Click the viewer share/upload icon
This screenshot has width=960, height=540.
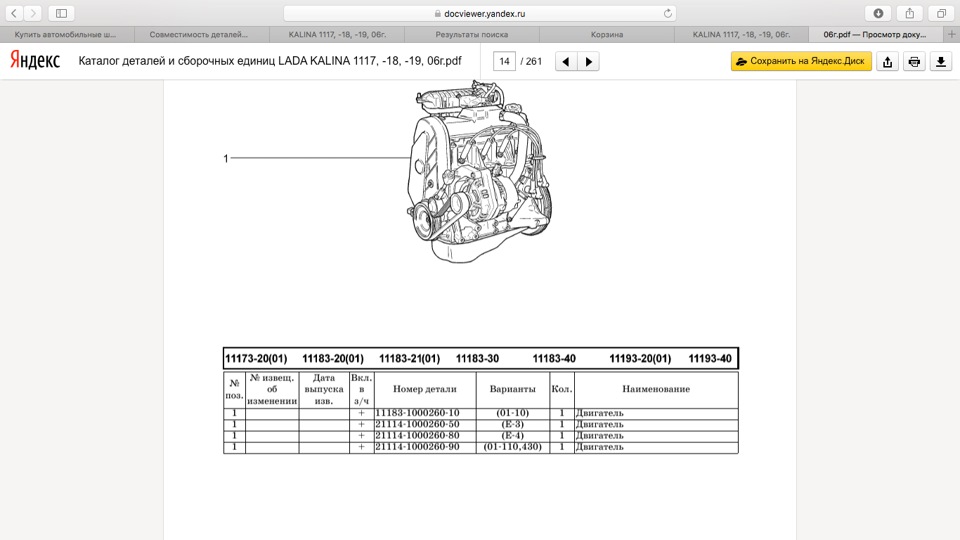(x=888, y=61)
